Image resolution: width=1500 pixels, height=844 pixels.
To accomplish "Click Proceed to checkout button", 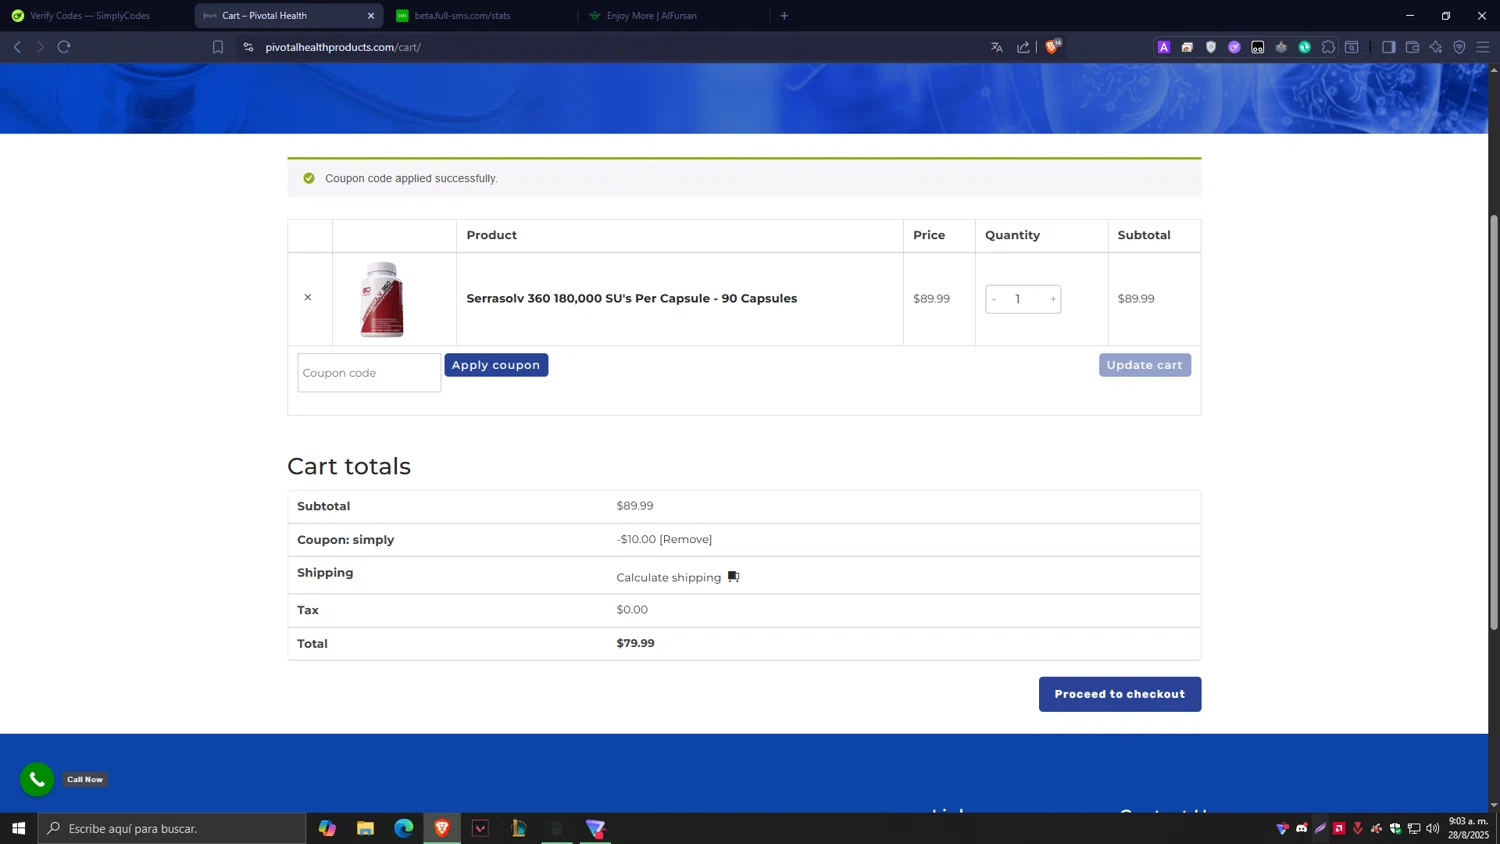I will (1120, 694).
